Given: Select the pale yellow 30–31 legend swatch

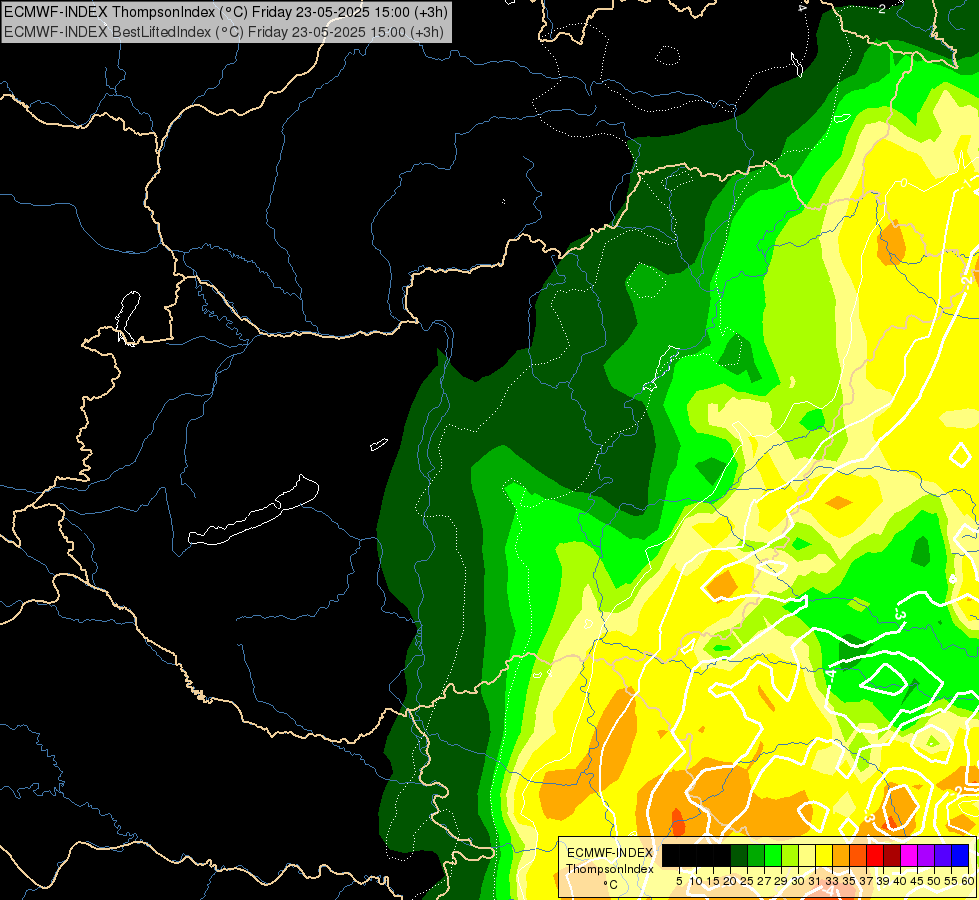Looking at the screenshot, I should point(807,855).
